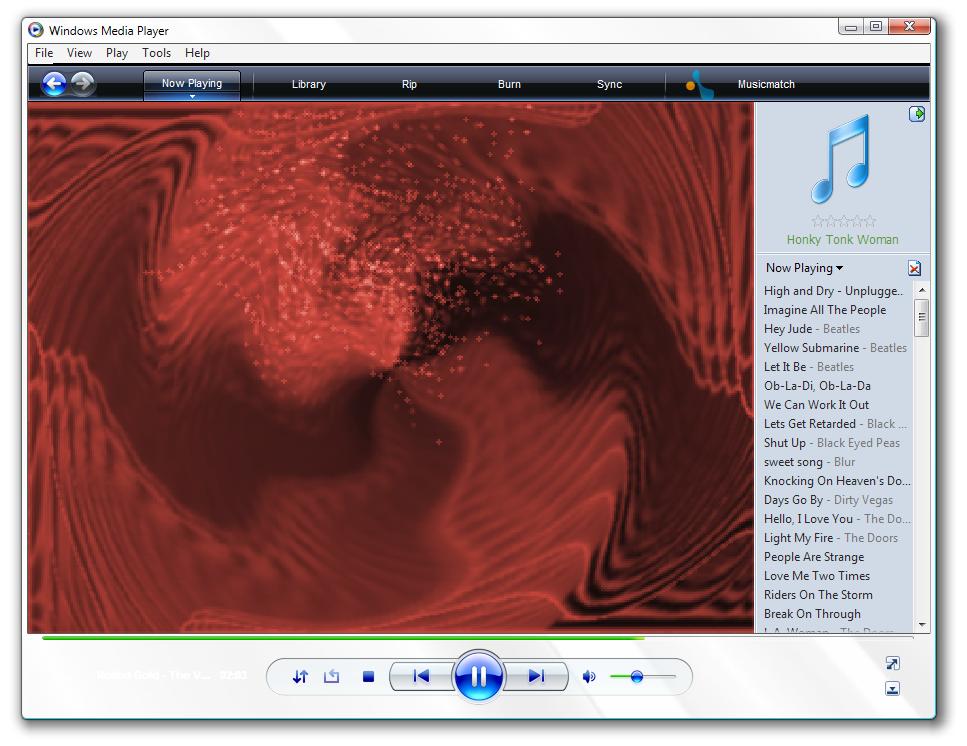Click the red visualization display area
This screenshot has width=967, height=746.
click(390, 367)
